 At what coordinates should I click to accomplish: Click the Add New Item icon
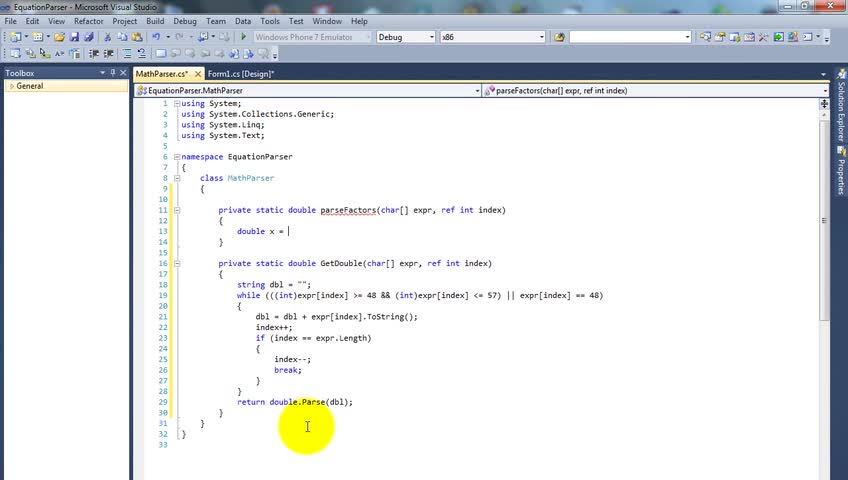click(x=37, y=37)
